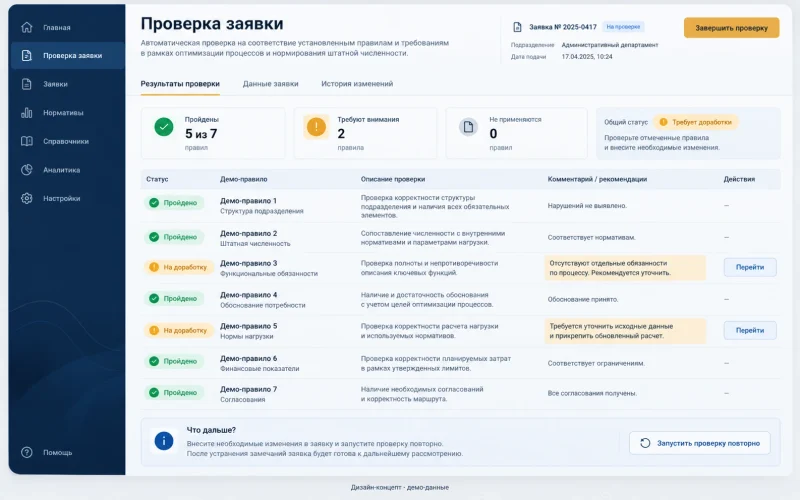Click the highlighted comment about Отсутствуют отдельные обязанности

(625, 268)
